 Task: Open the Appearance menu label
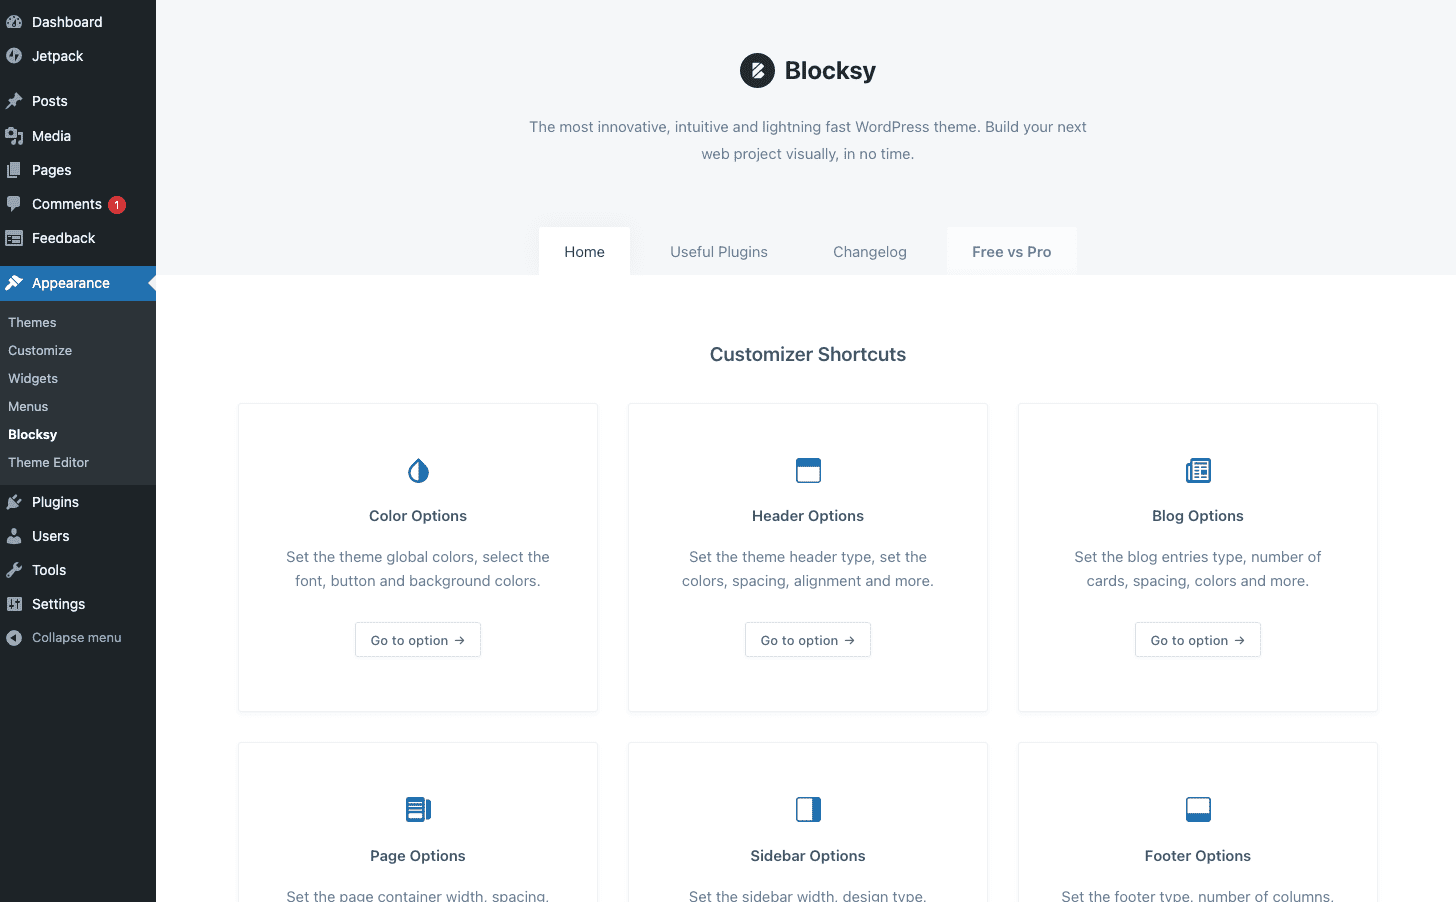click(71, 283)
